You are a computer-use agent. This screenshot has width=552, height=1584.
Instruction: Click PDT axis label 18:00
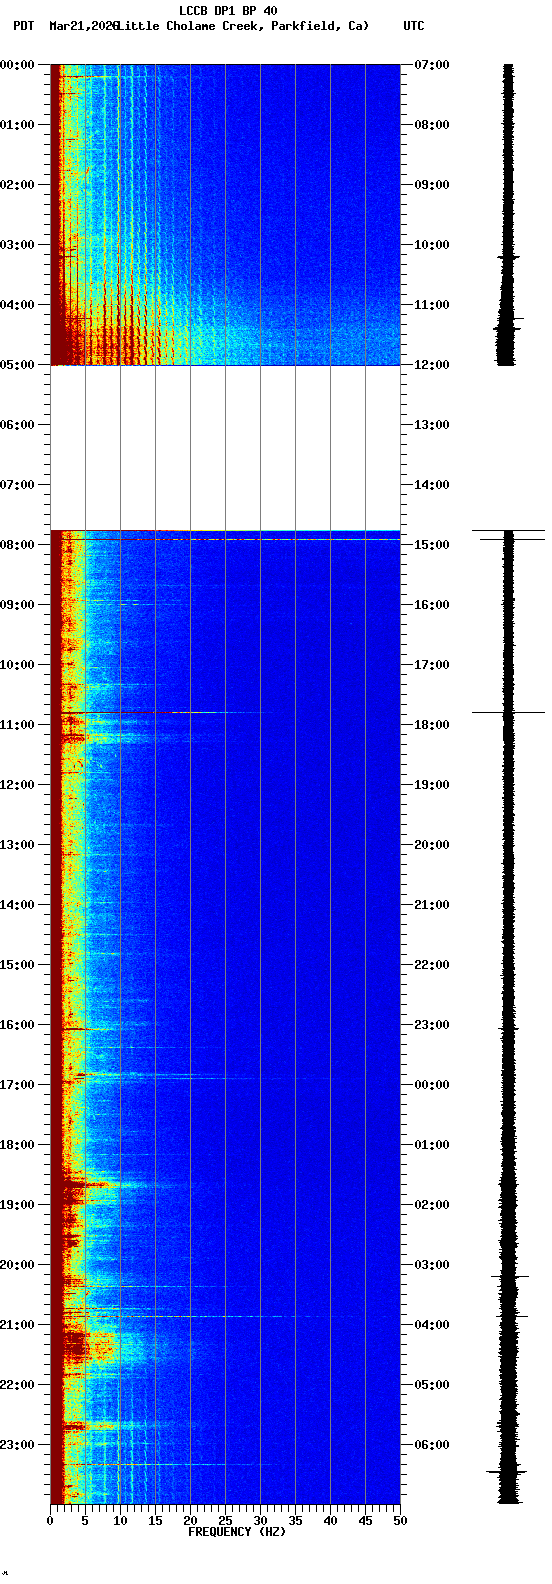(17, 1145)
